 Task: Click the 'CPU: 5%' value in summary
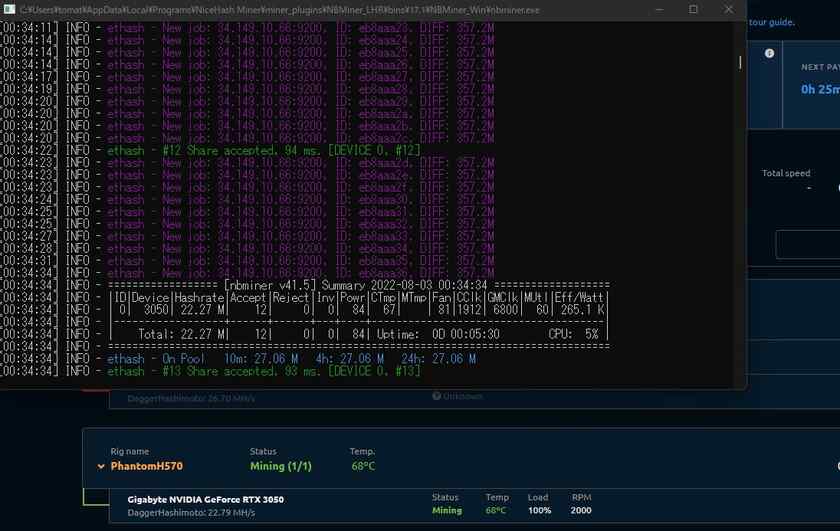[573, 334]
